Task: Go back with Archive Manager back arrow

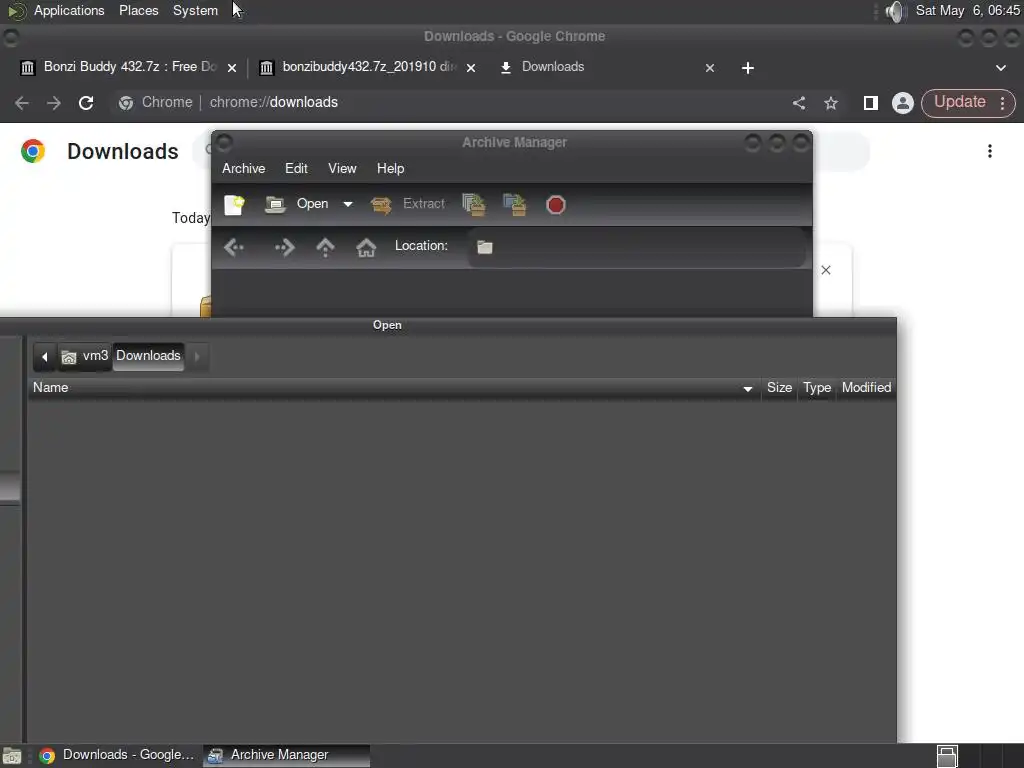Action: point(234,248)
